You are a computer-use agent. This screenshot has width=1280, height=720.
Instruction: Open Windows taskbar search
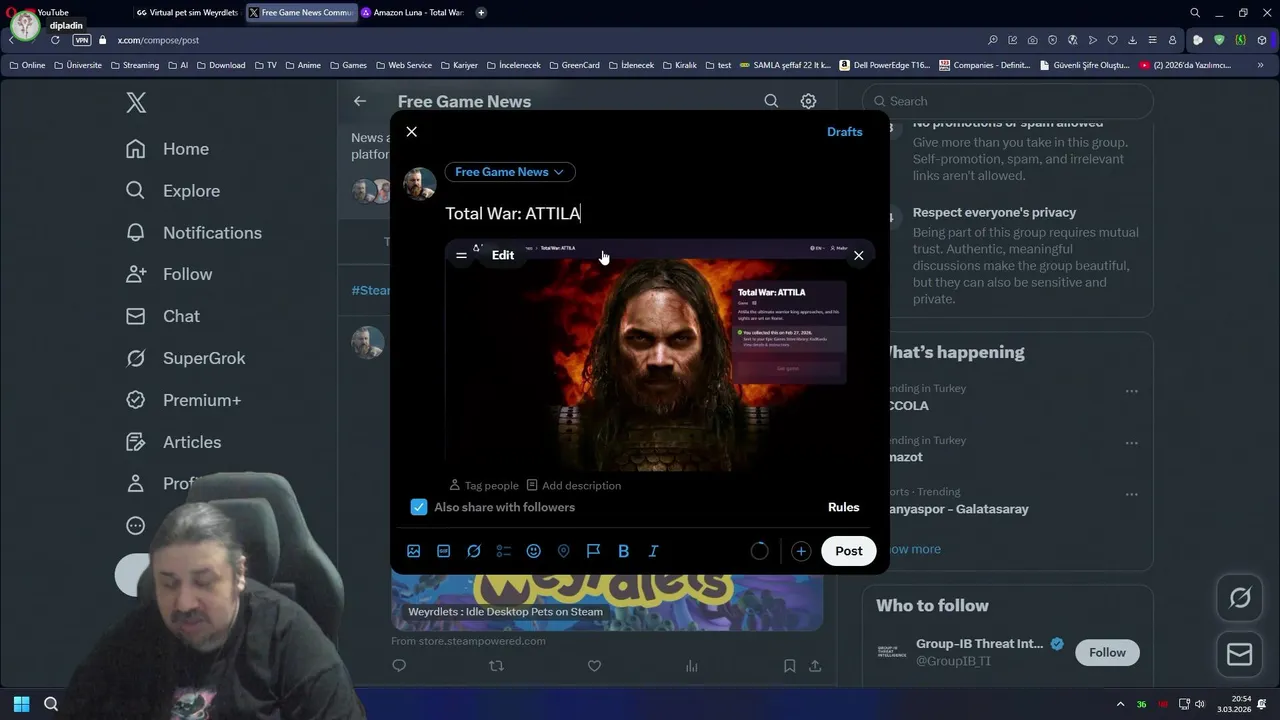(x=51, y=704)
